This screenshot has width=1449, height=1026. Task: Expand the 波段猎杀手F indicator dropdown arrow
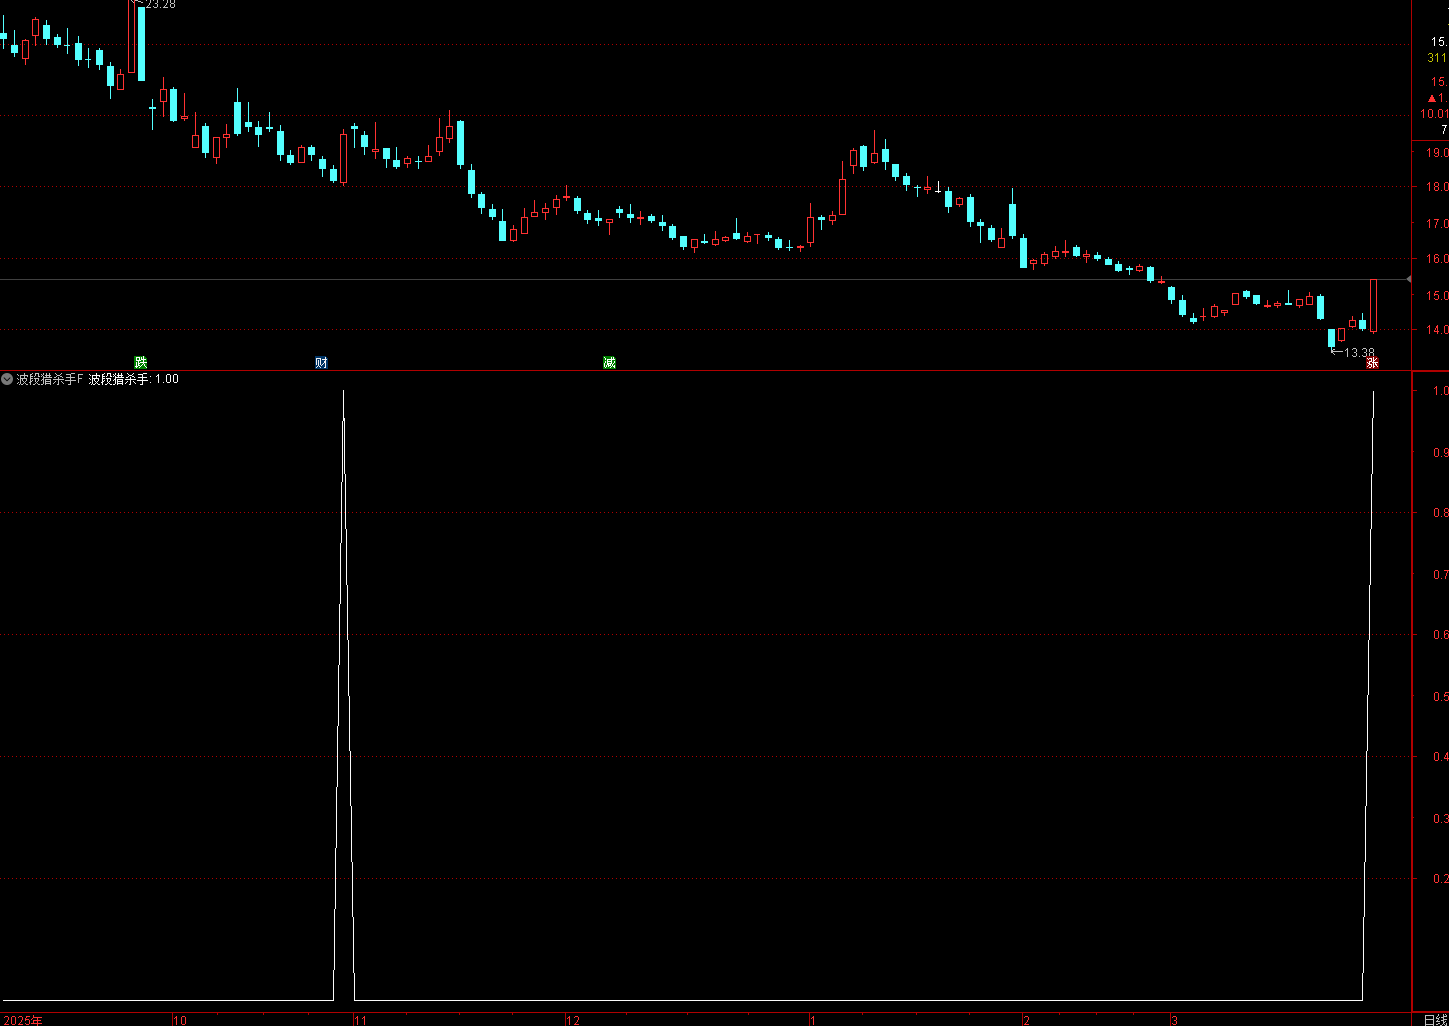(x=7, y=379)
